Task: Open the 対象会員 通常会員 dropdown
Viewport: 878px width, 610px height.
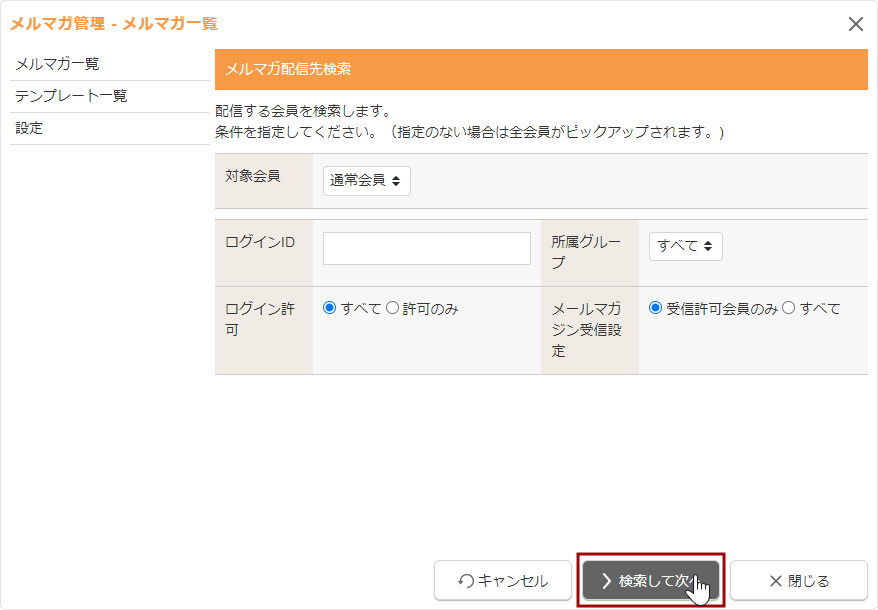Action: [366, 181]
